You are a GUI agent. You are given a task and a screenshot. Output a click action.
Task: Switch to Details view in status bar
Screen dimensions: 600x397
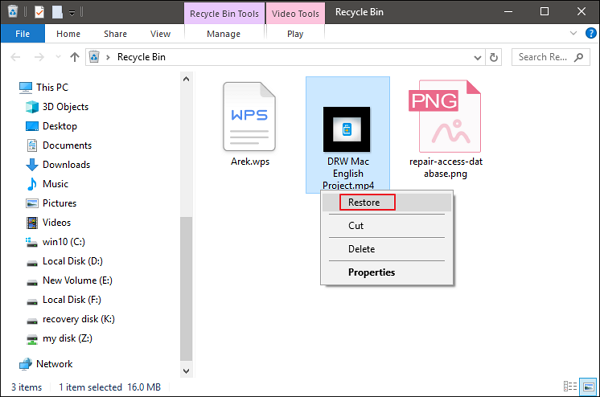(570, 387)
